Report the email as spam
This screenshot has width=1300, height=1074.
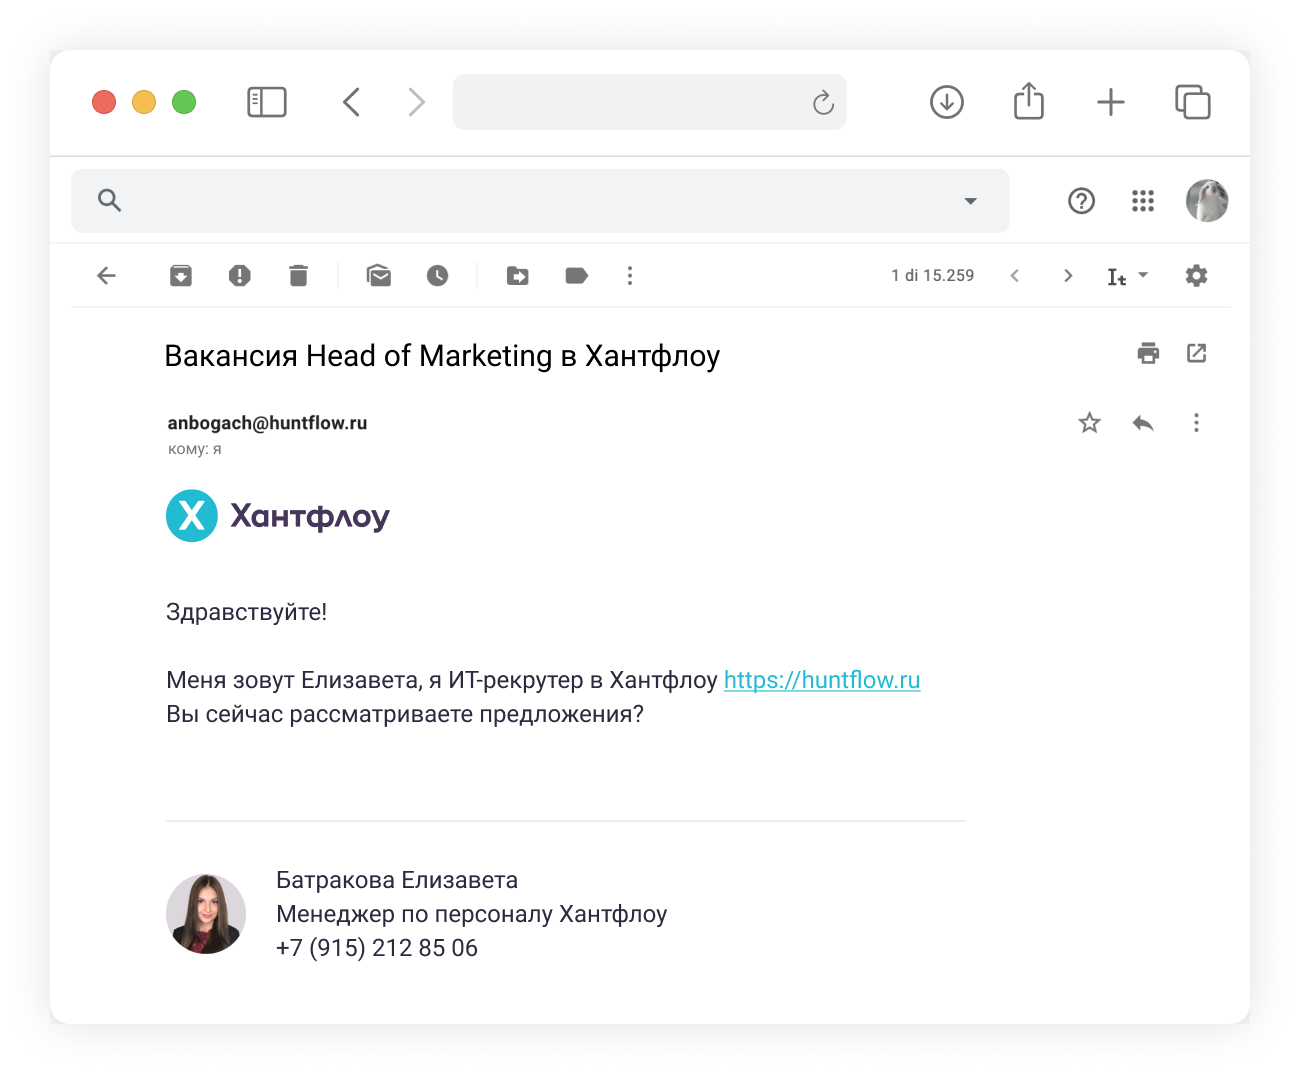pyautogui.click(x=239, y=276)
